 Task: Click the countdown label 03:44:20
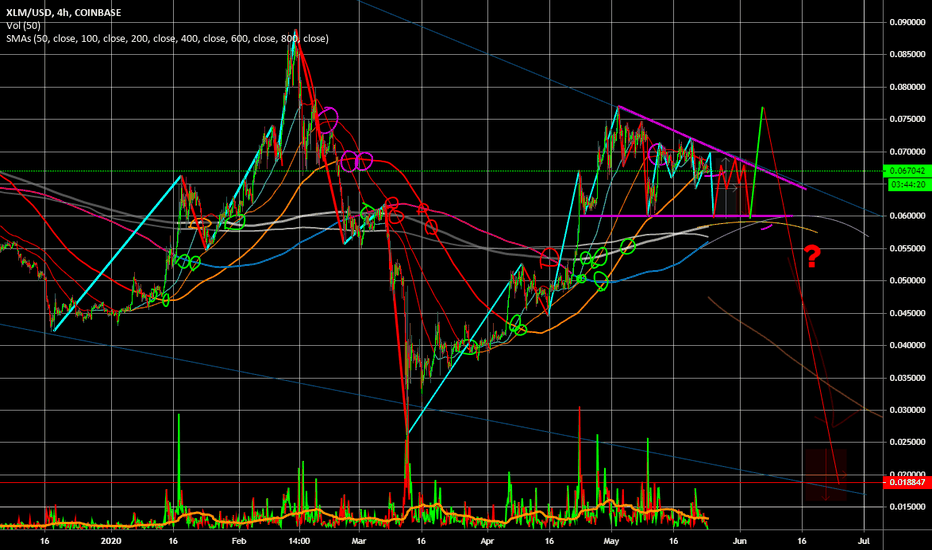point(908,185)
